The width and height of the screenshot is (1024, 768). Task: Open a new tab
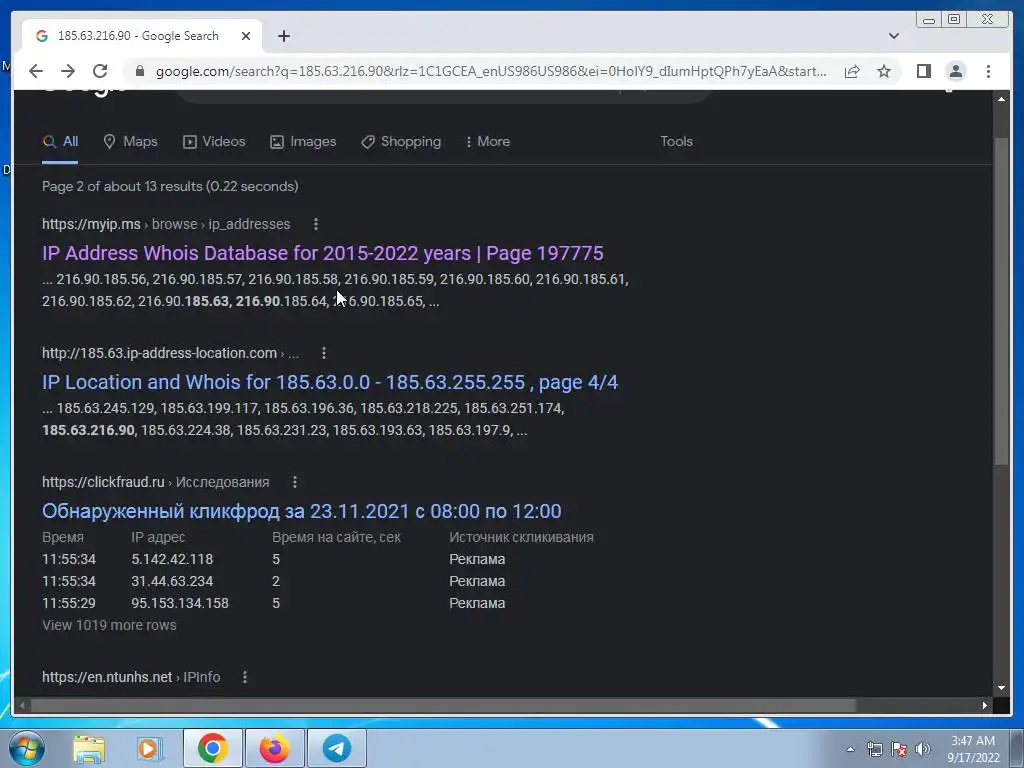click(283, 36)
